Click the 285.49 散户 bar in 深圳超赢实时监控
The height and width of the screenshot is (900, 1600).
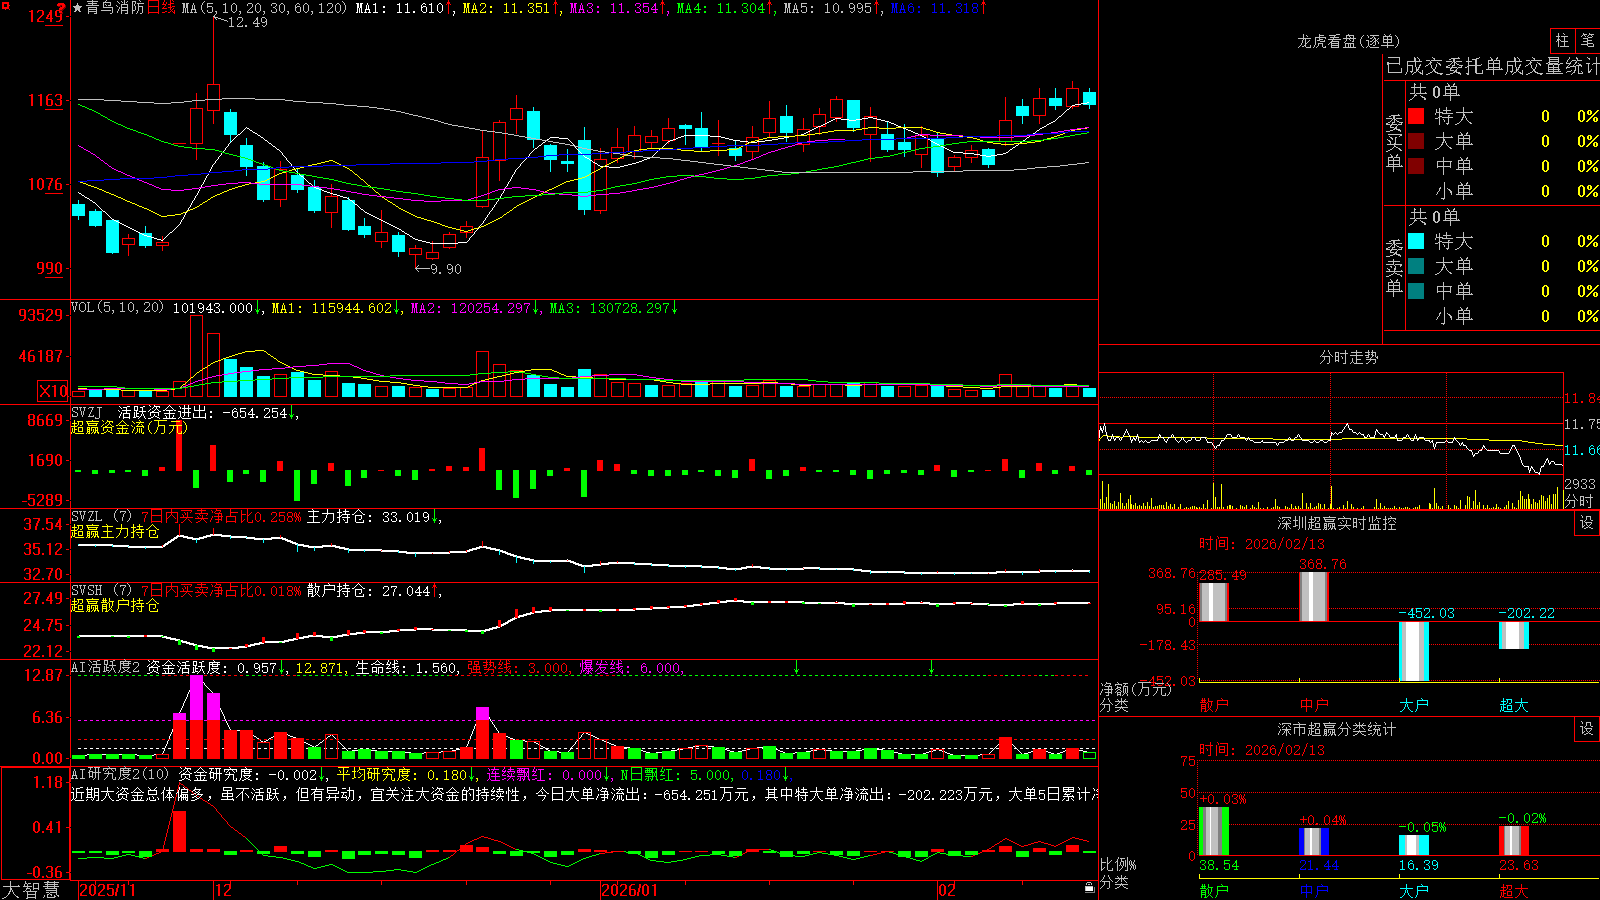click(x=1214, y=602)
